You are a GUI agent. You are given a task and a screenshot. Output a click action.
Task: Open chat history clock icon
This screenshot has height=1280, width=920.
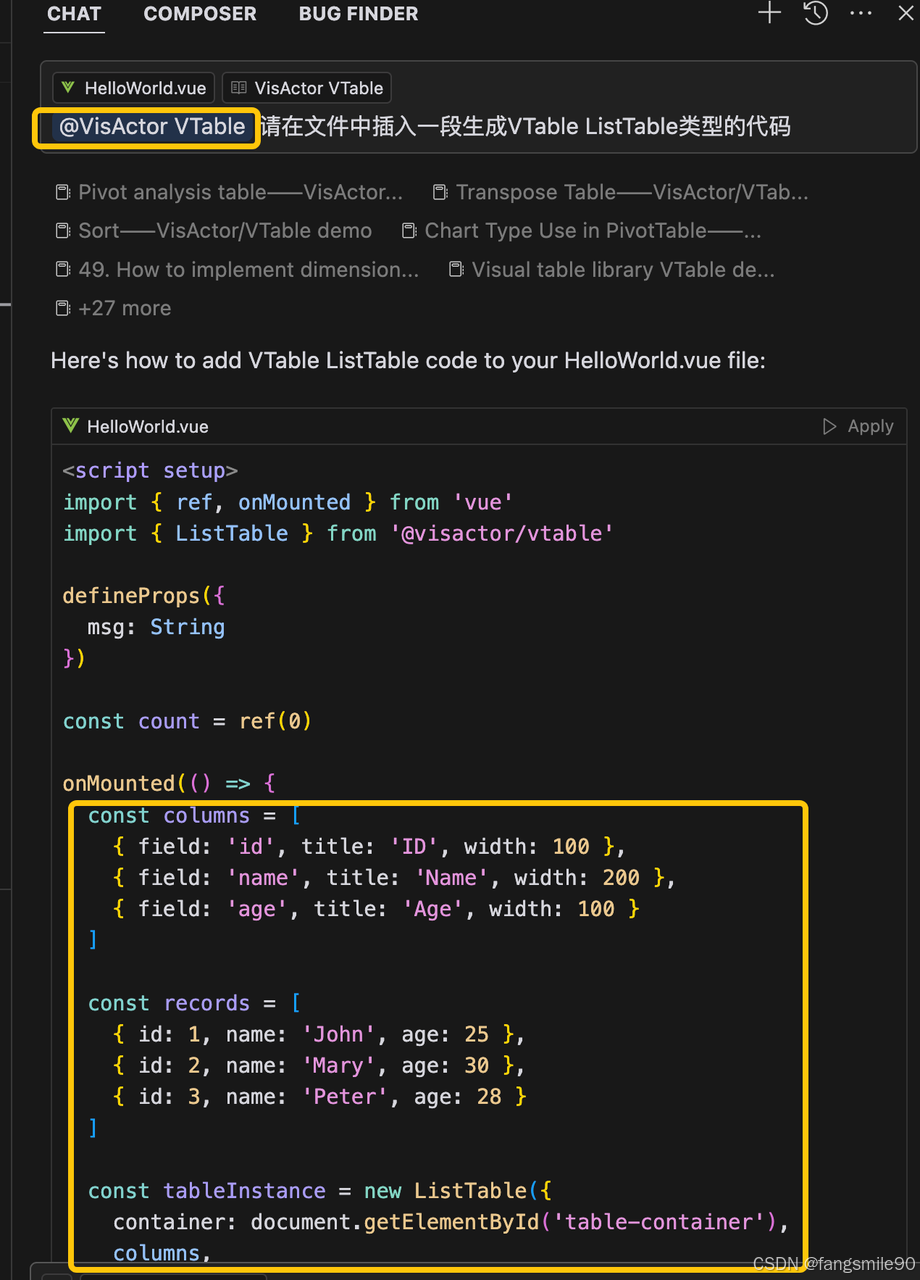(816, 13)
